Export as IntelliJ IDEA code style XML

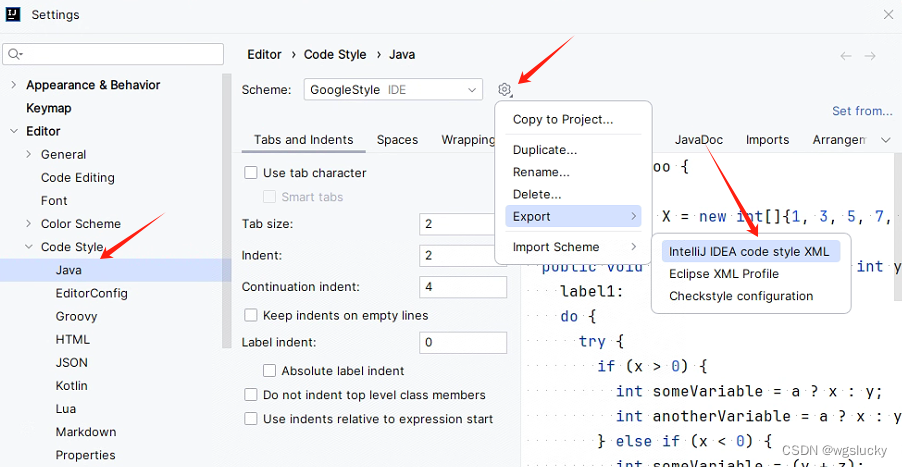point(751,251)
